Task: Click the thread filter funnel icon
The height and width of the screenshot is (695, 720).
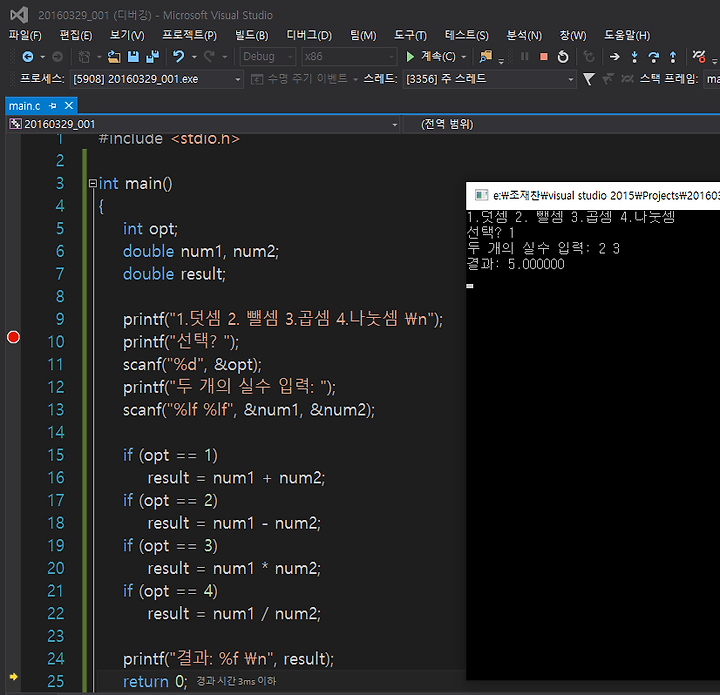Action: click(589, 79)
